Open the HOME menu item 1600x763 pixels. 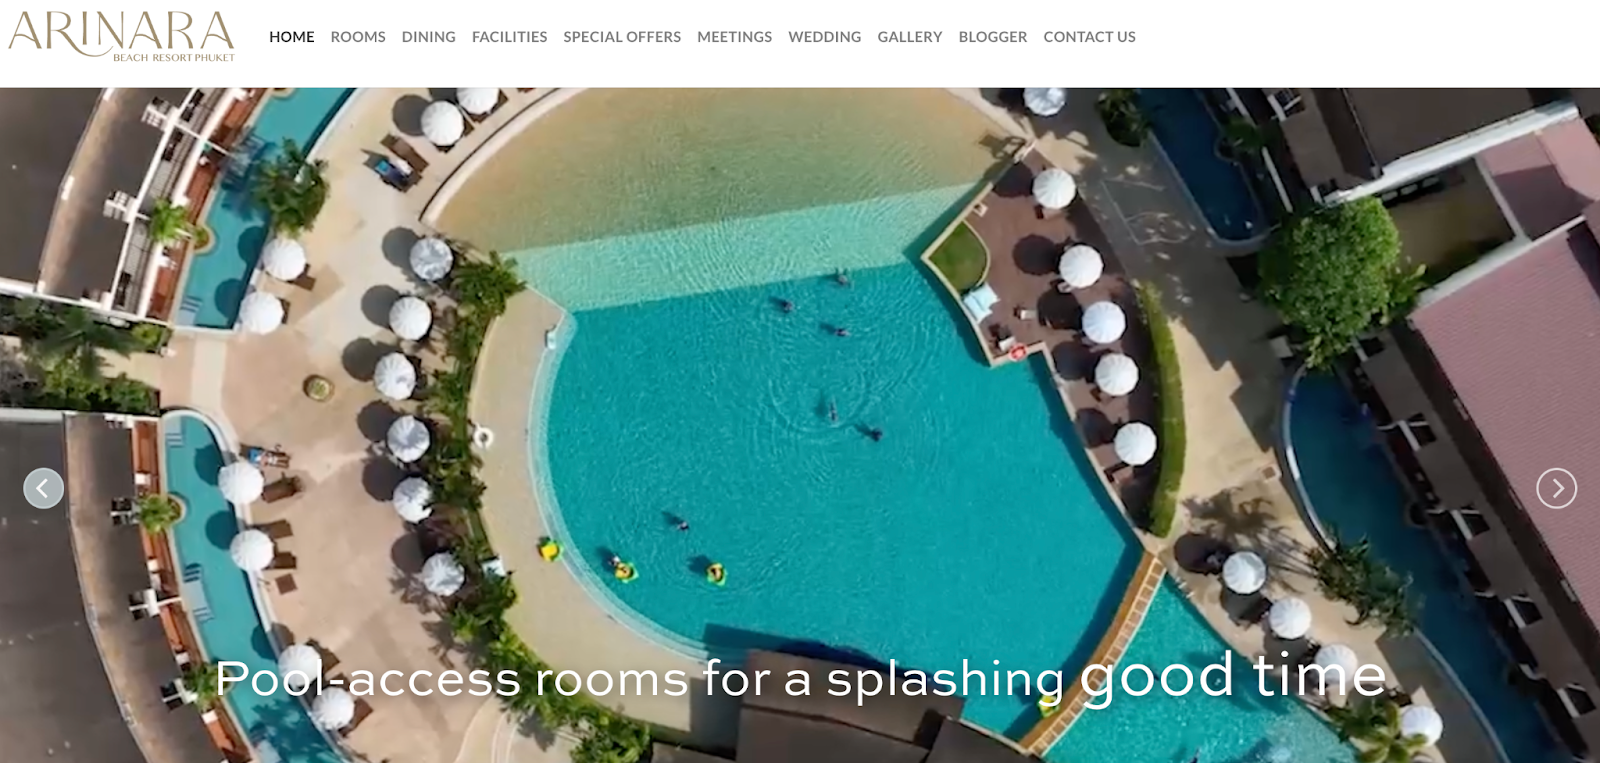pos(292,37)
